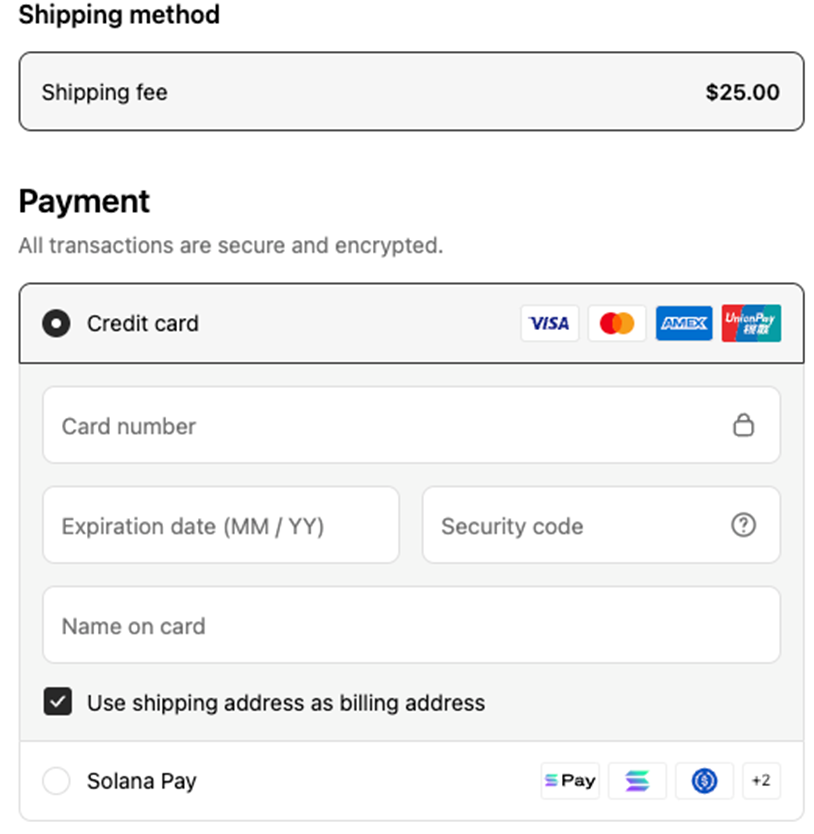Click the security code help icon
The width and height of the screenshot is (814, 834).
pos(744,525)
